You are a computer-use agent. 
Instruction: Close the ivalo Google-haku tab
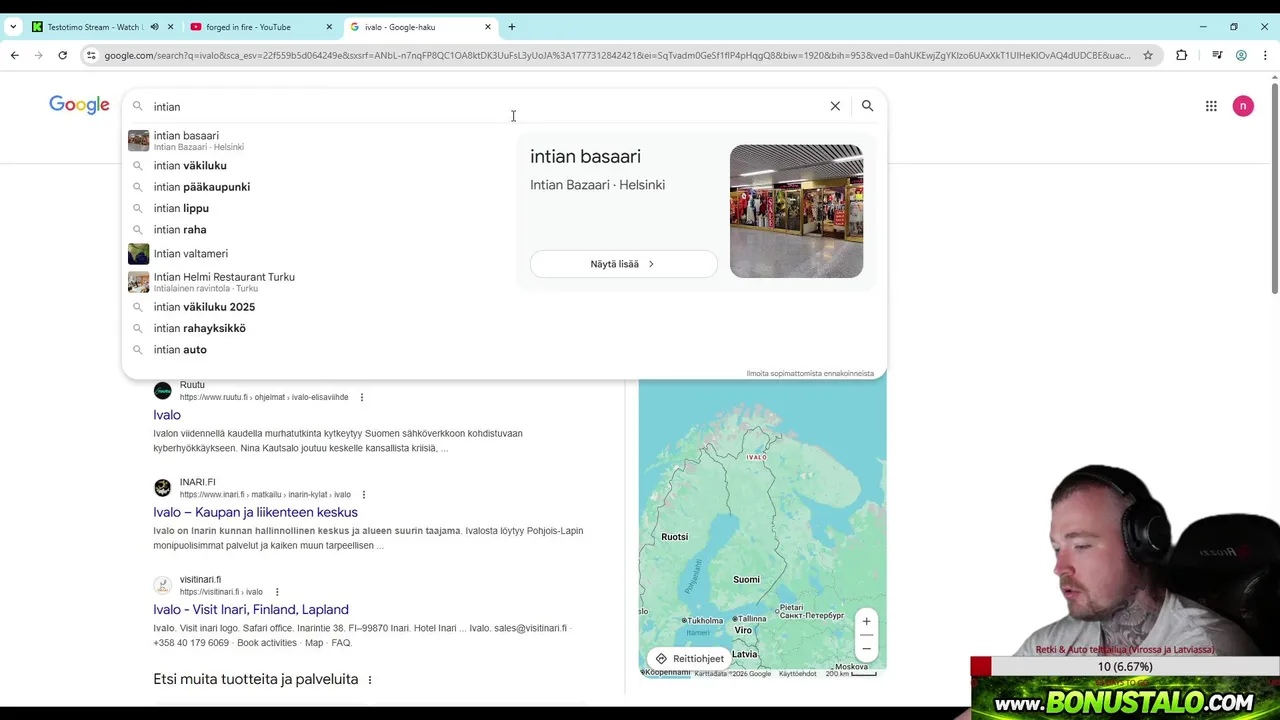coord(488,27)
